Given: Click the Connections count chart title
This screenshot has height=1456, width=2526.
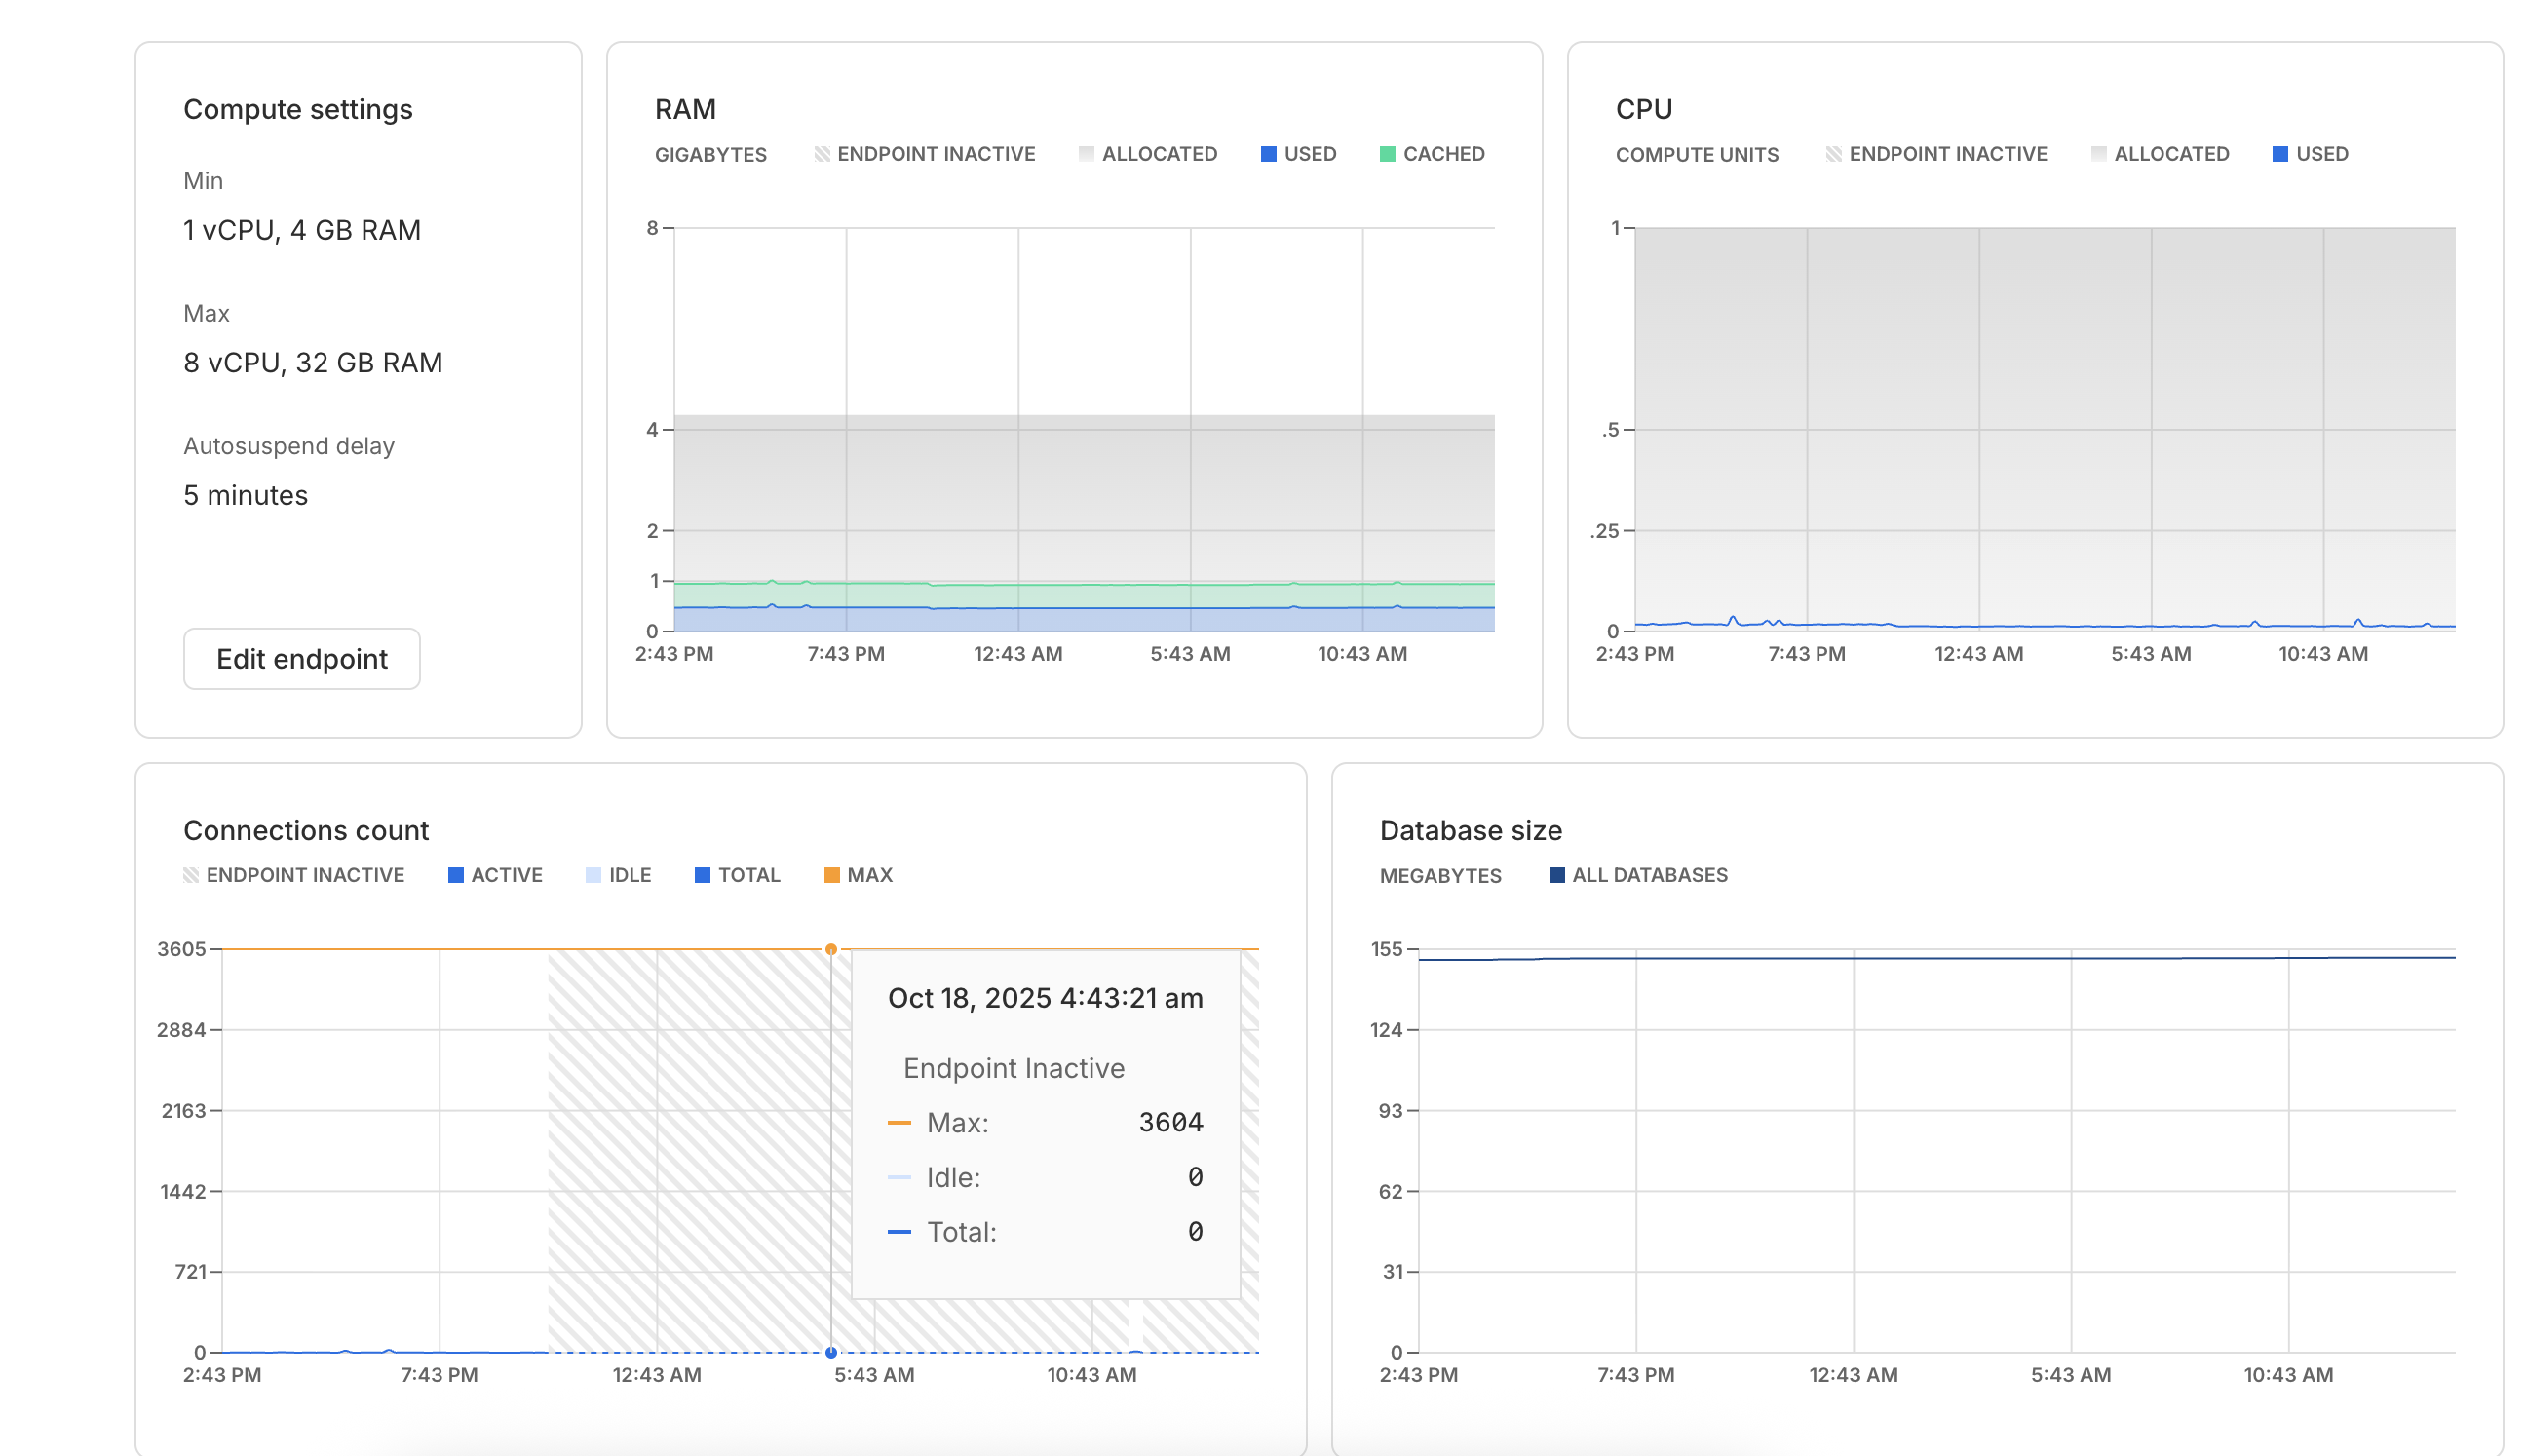Looking at the screenshot, I should (306, 830).
